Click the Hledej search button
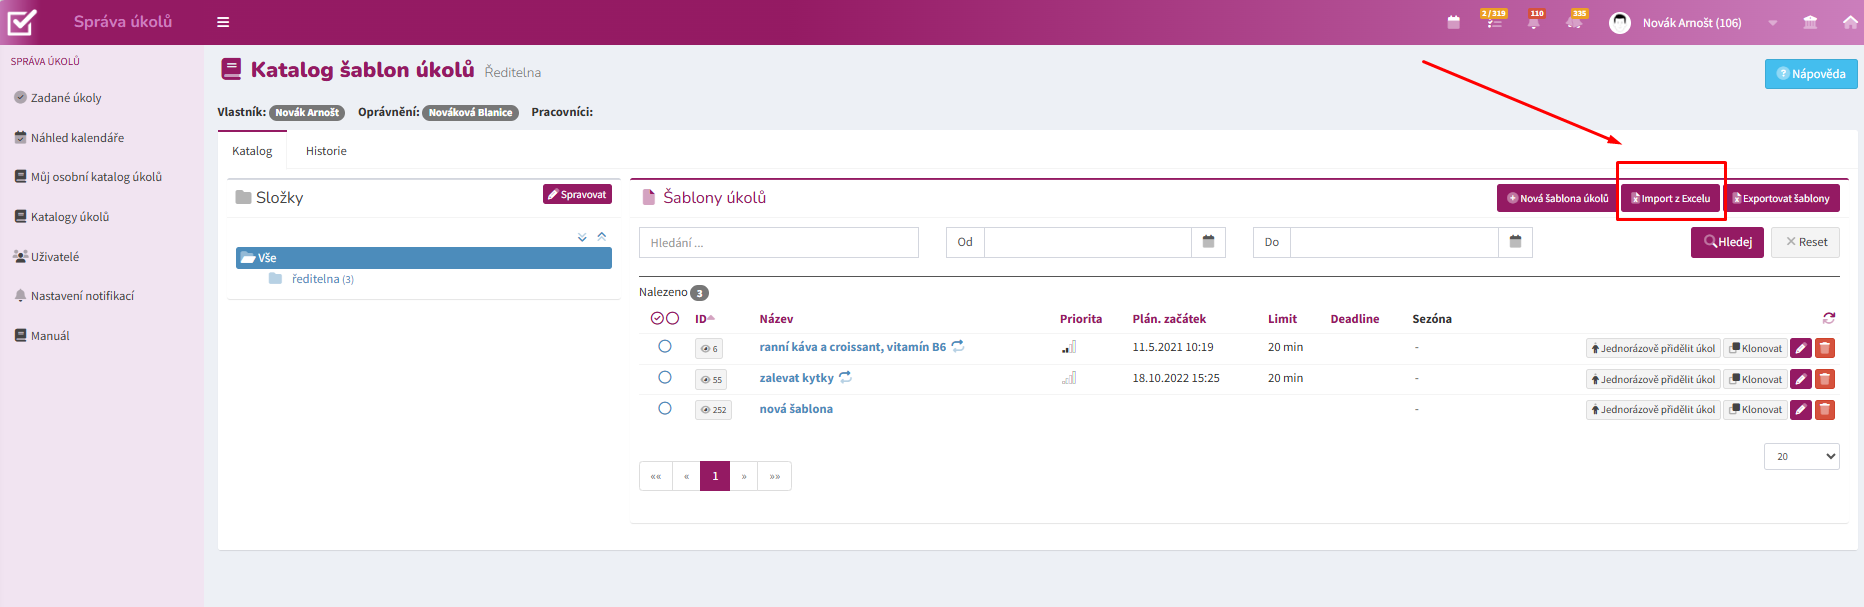Viewport: 1864px width, 607px height. coord(1727,242)
